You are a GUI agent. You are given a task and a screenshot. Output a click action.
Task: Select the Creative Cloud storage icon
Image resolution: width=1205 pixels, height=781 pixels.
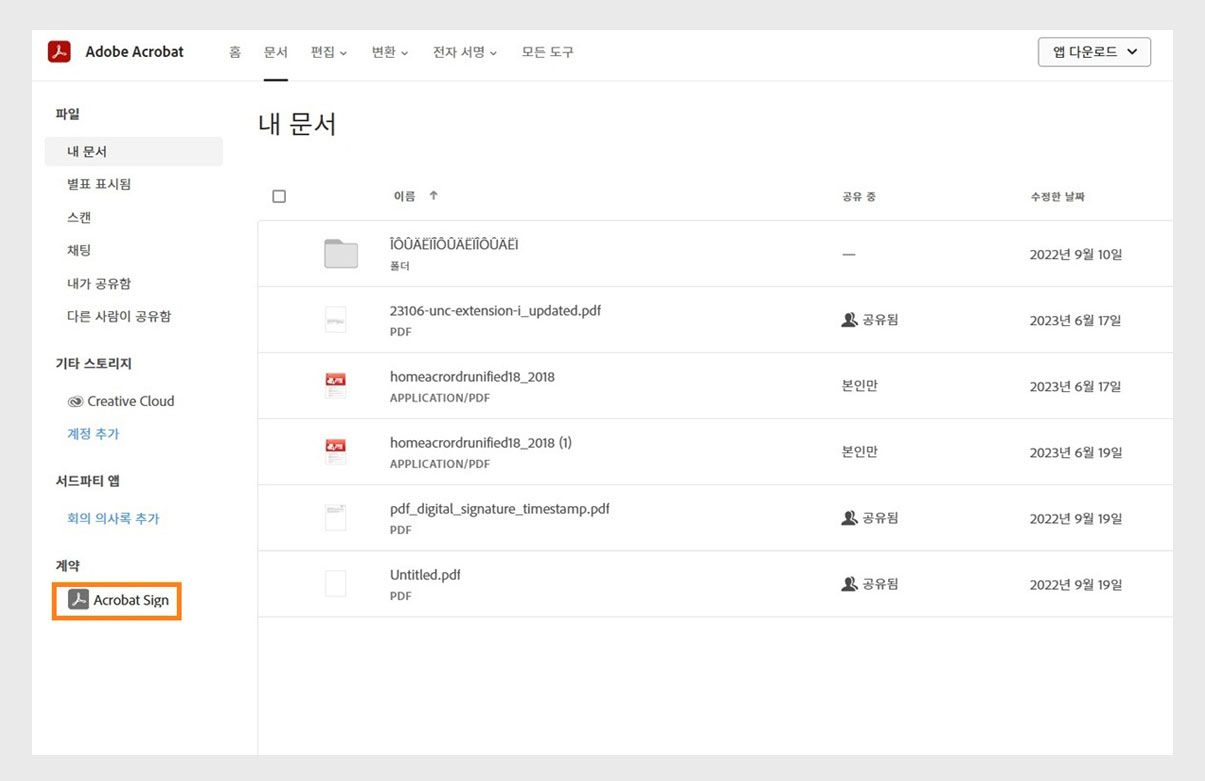[x=76, y=401]
